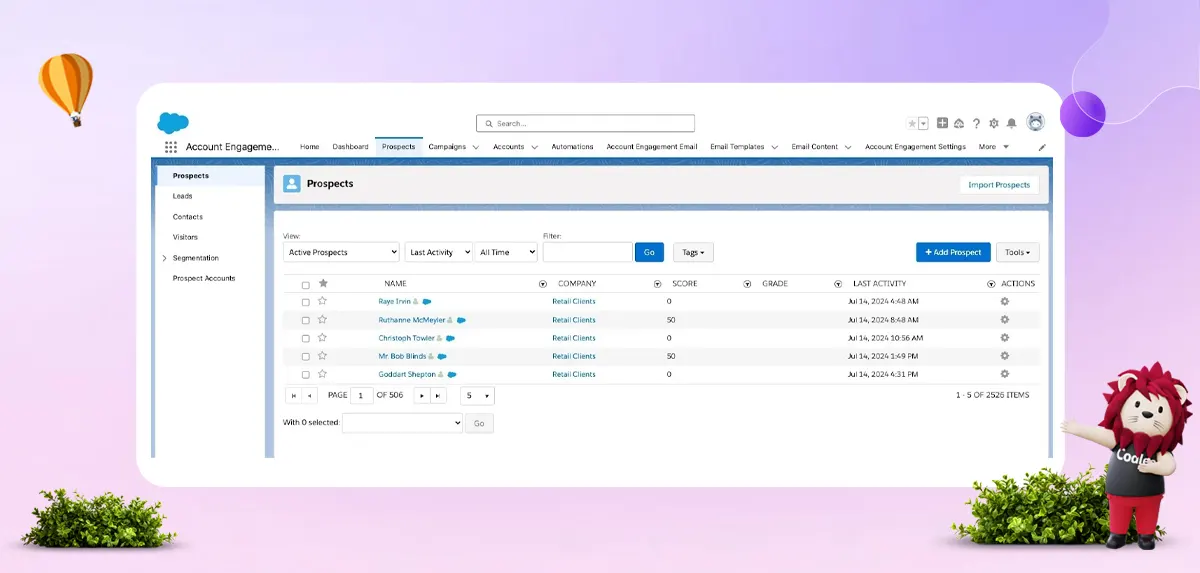Click the Add Prospect button

(953, 252)
